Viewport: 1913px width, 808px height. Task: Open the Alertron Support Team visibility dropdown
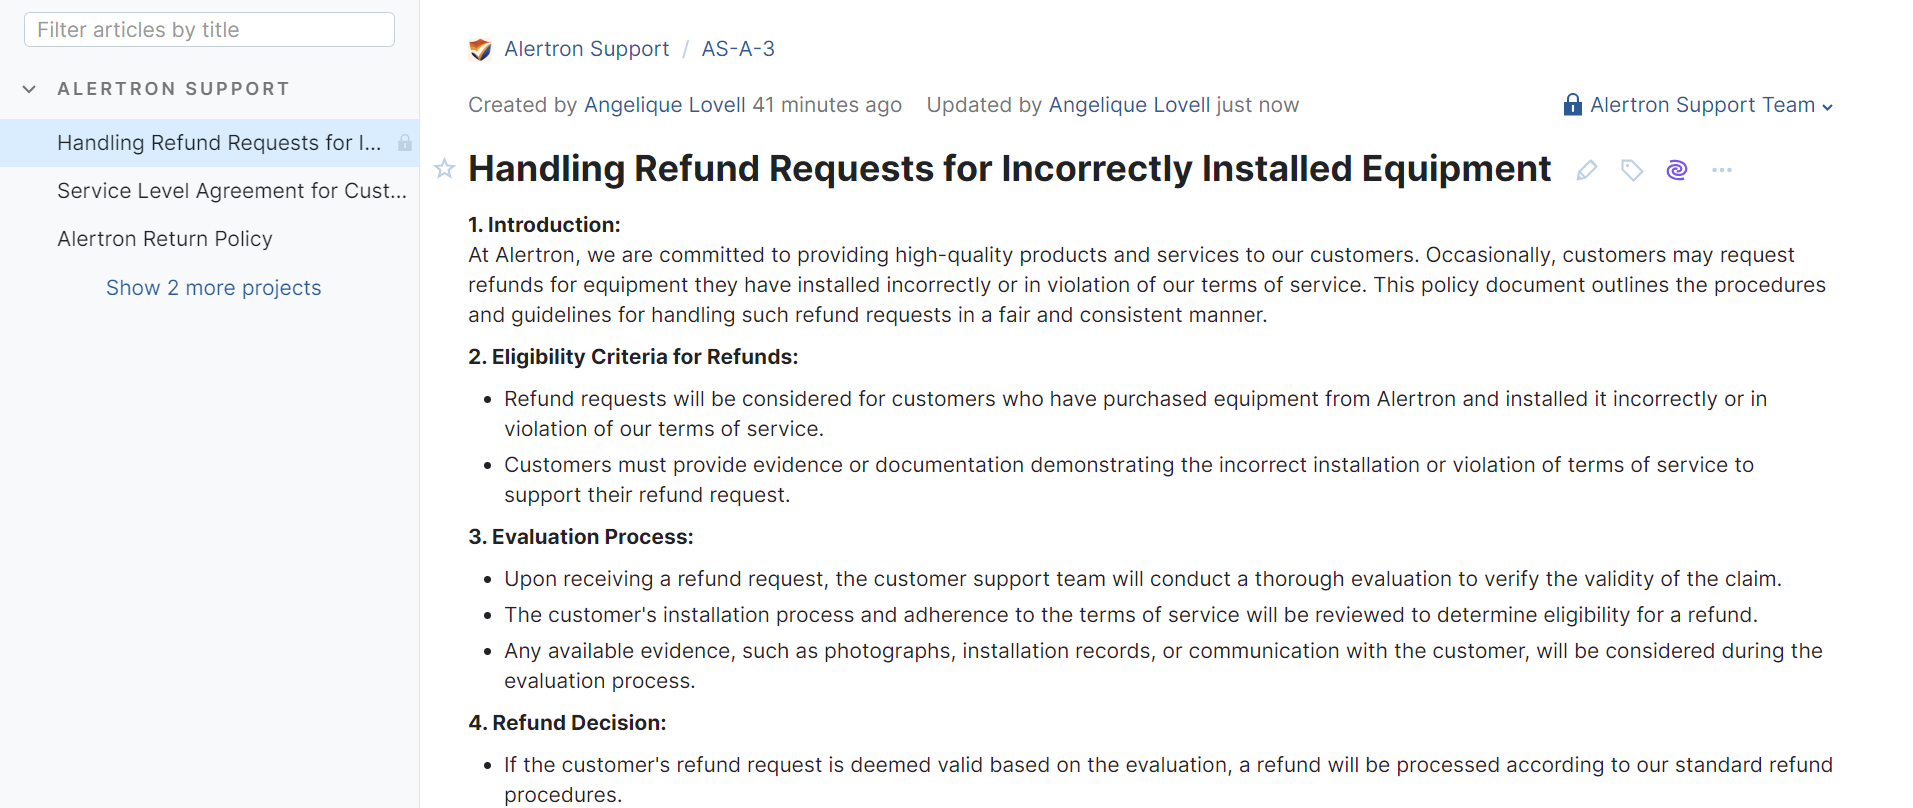1712,105
